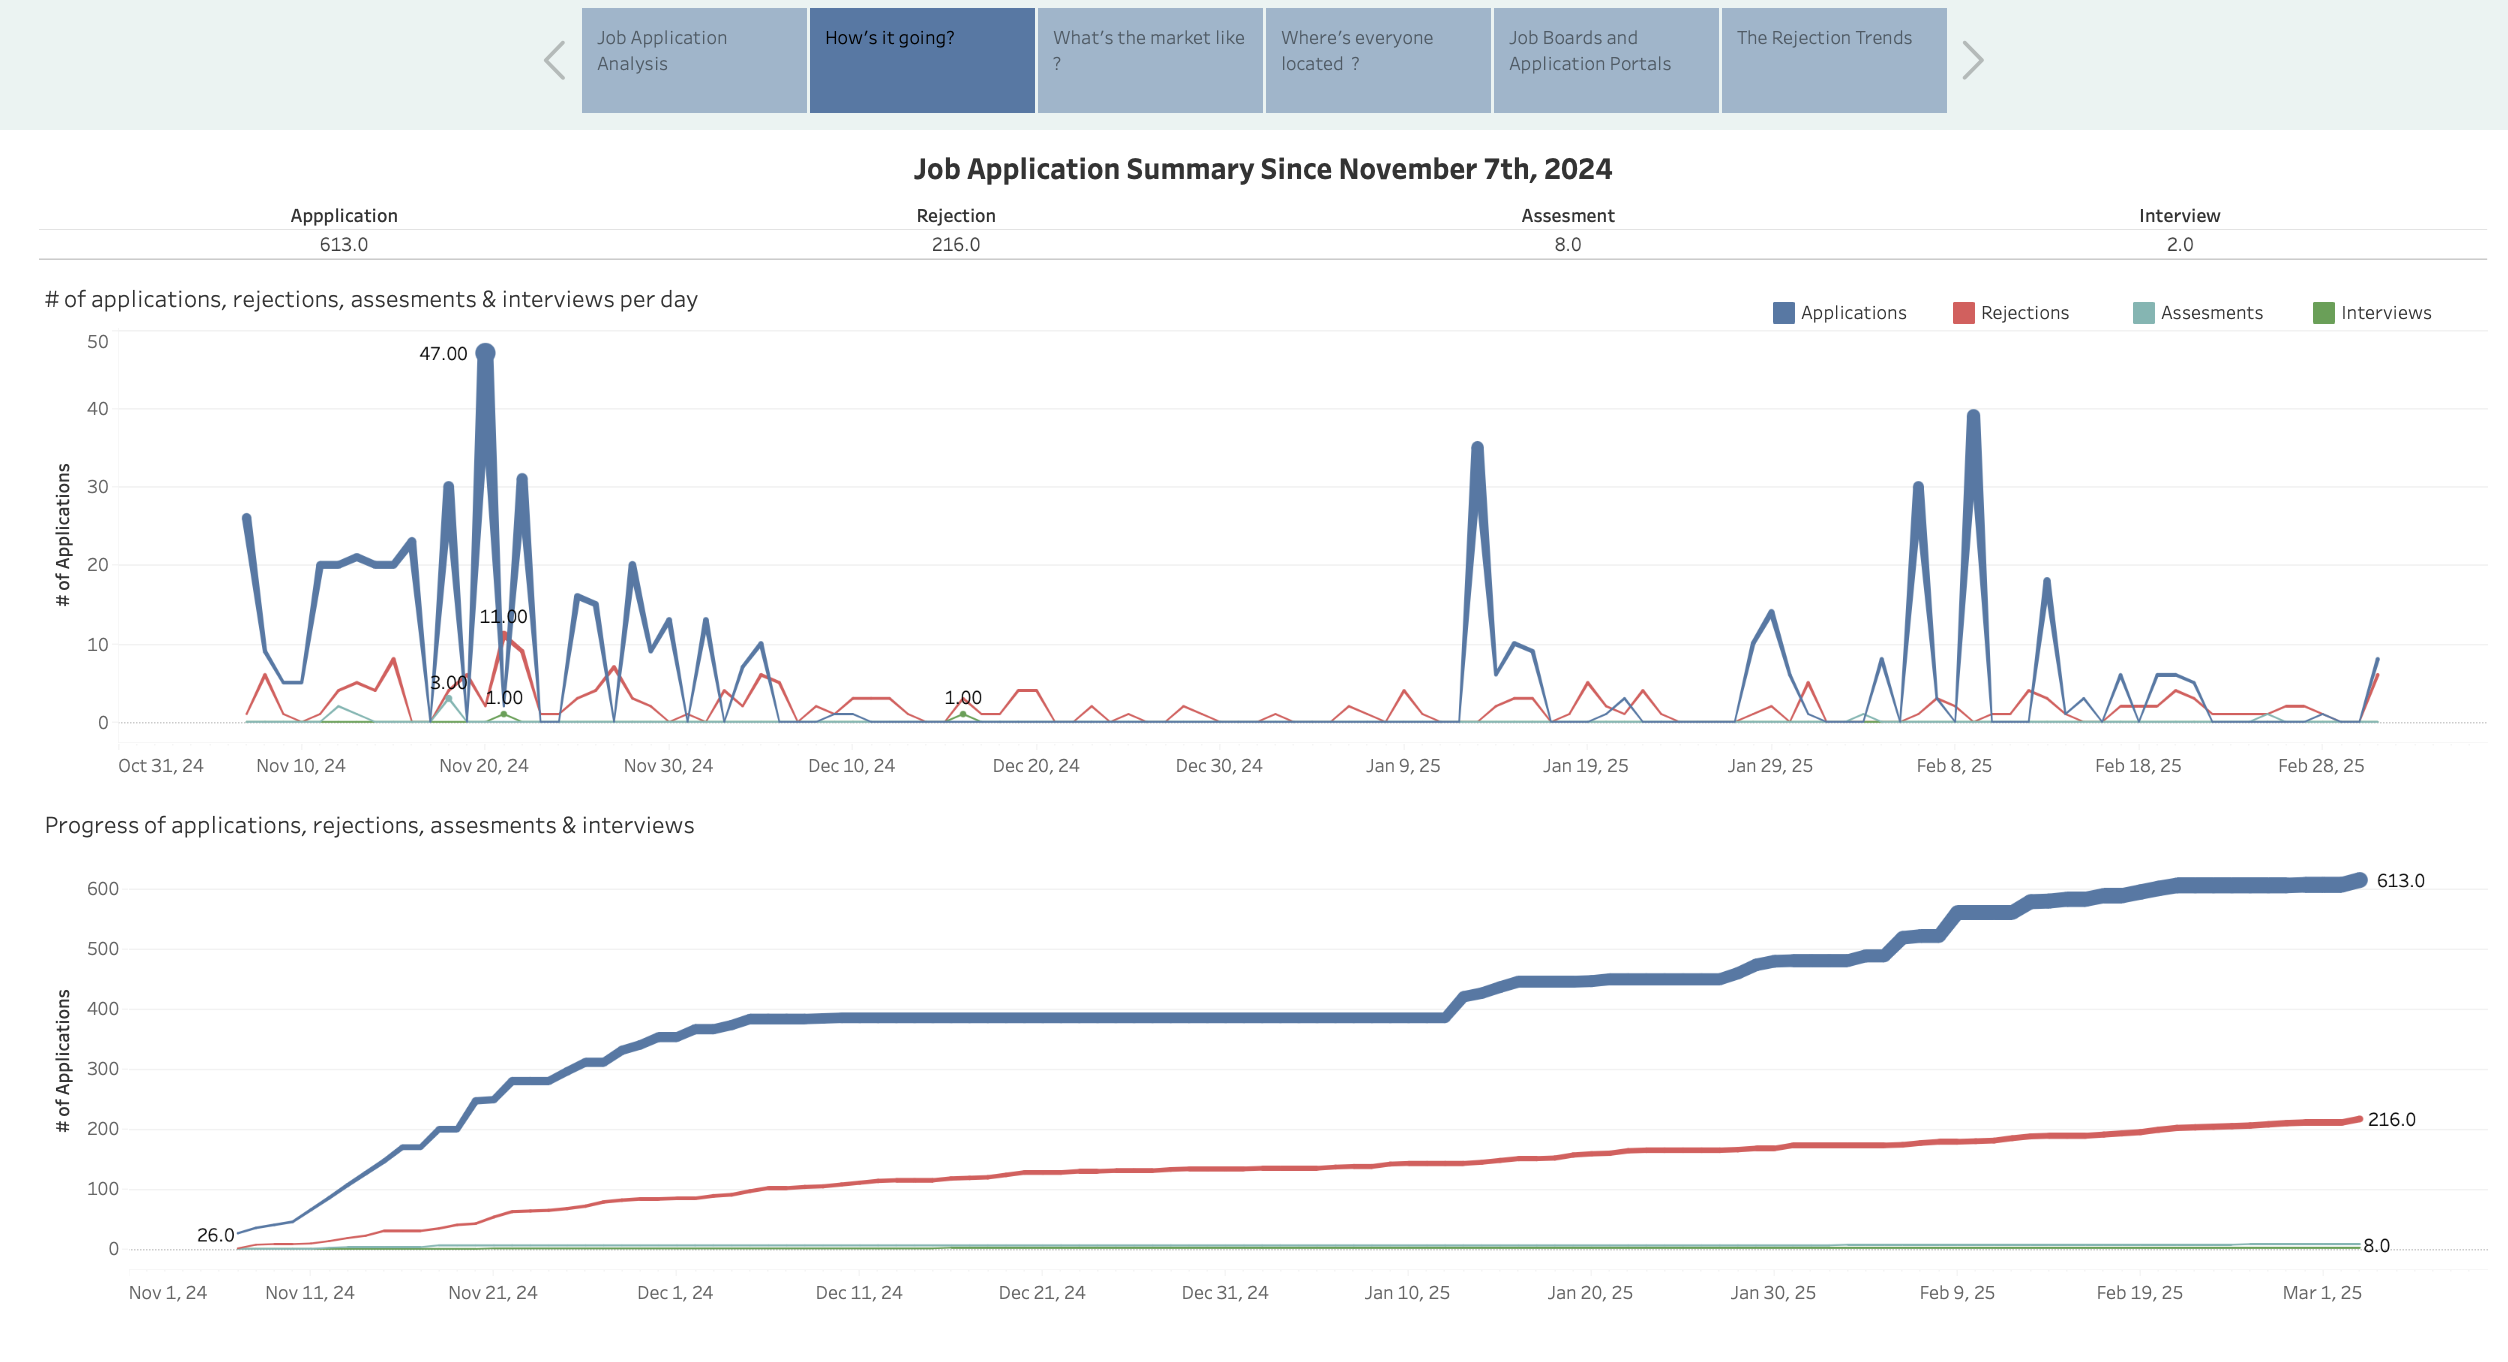Click the next story point arrow
The height and width of the screenshot is (1362, 2508).
point(1972,61)
